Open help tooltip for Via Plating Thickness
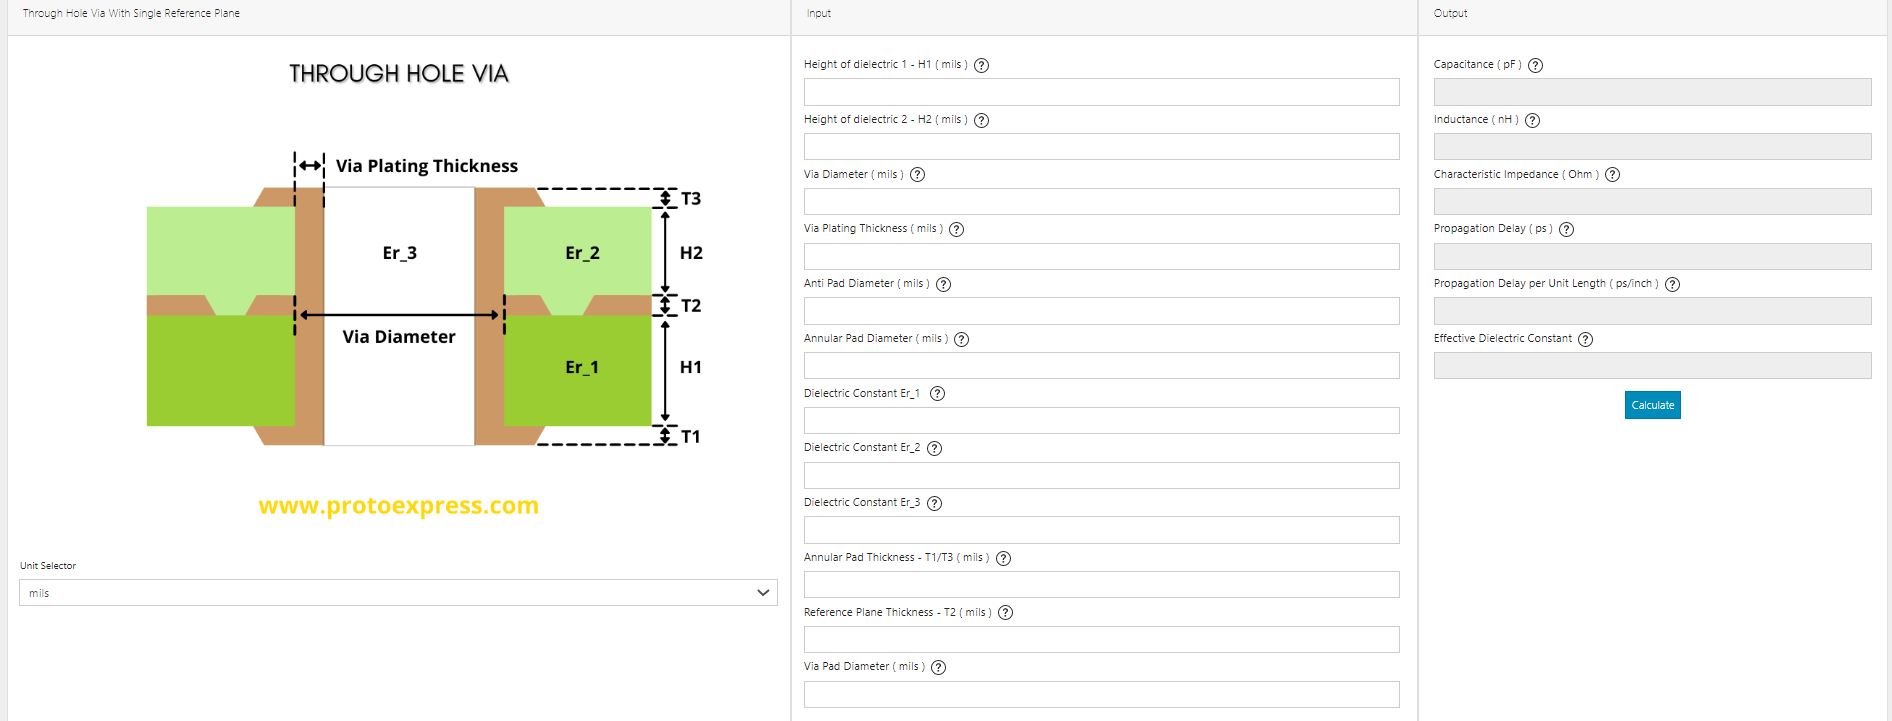Viewport: 1892px width, 721px height. click(x=956, y=229)
